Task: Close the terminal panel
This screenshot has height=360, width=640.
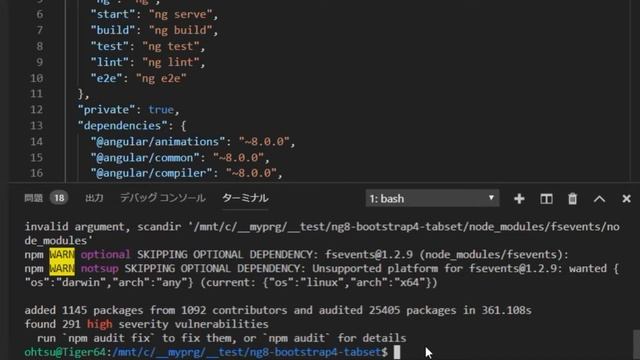Action: tap(626, 199)
